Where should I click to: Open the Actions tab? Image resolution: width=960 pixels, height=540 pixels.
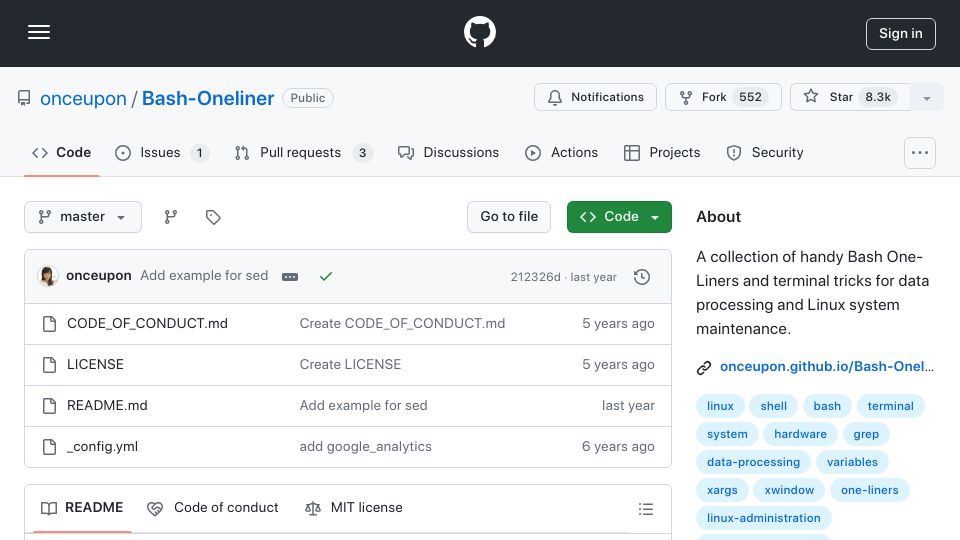[561, 152]
